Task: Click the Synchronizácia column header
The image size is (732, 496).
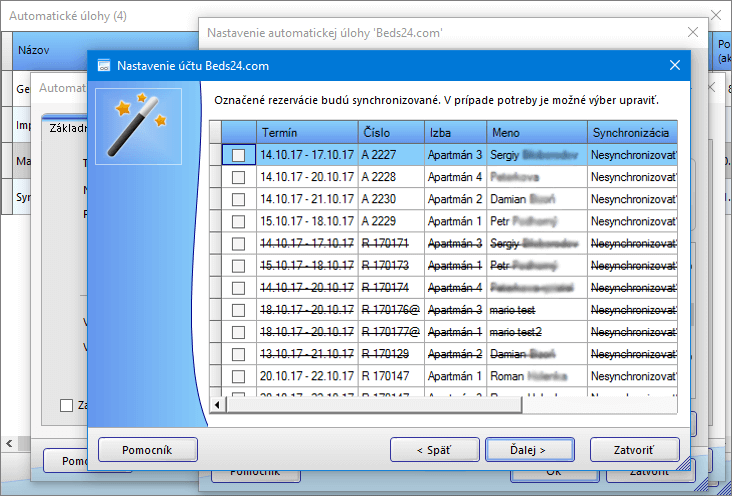Action: (632, 132)
